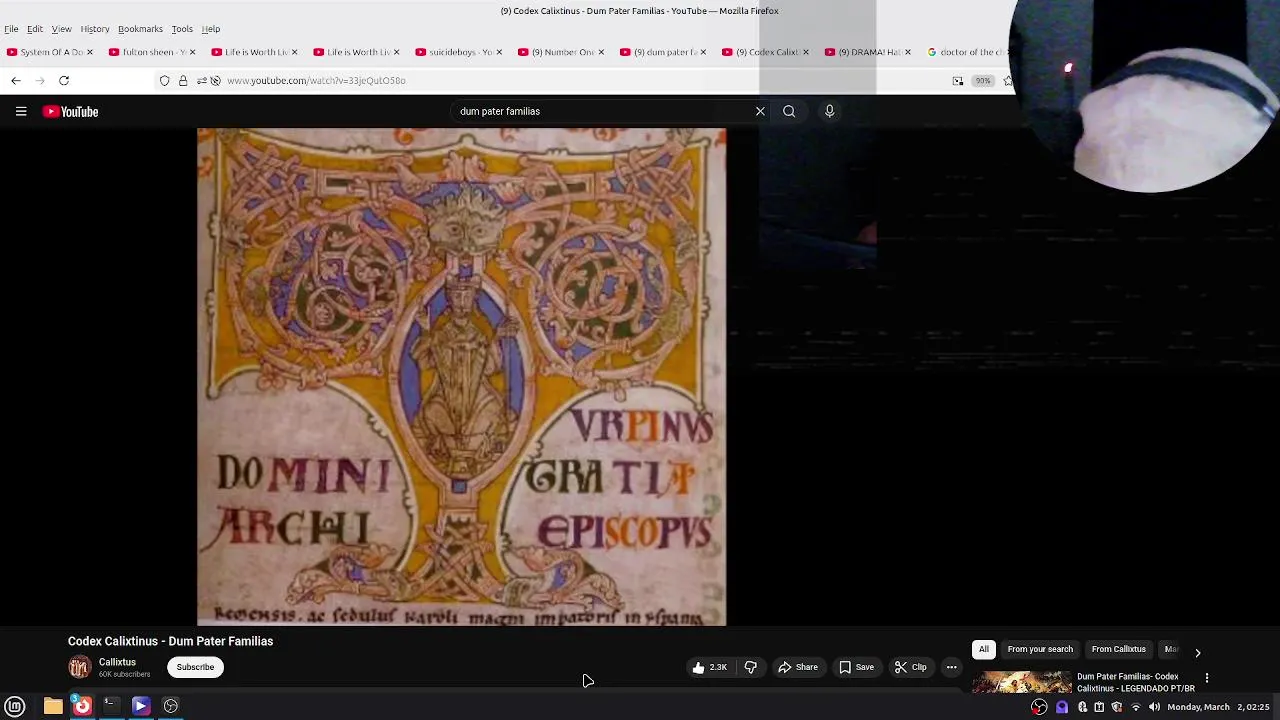Like the video with thumbs up
The height and width of the screenshot is (720, 1280).
(x=710, y=667)
